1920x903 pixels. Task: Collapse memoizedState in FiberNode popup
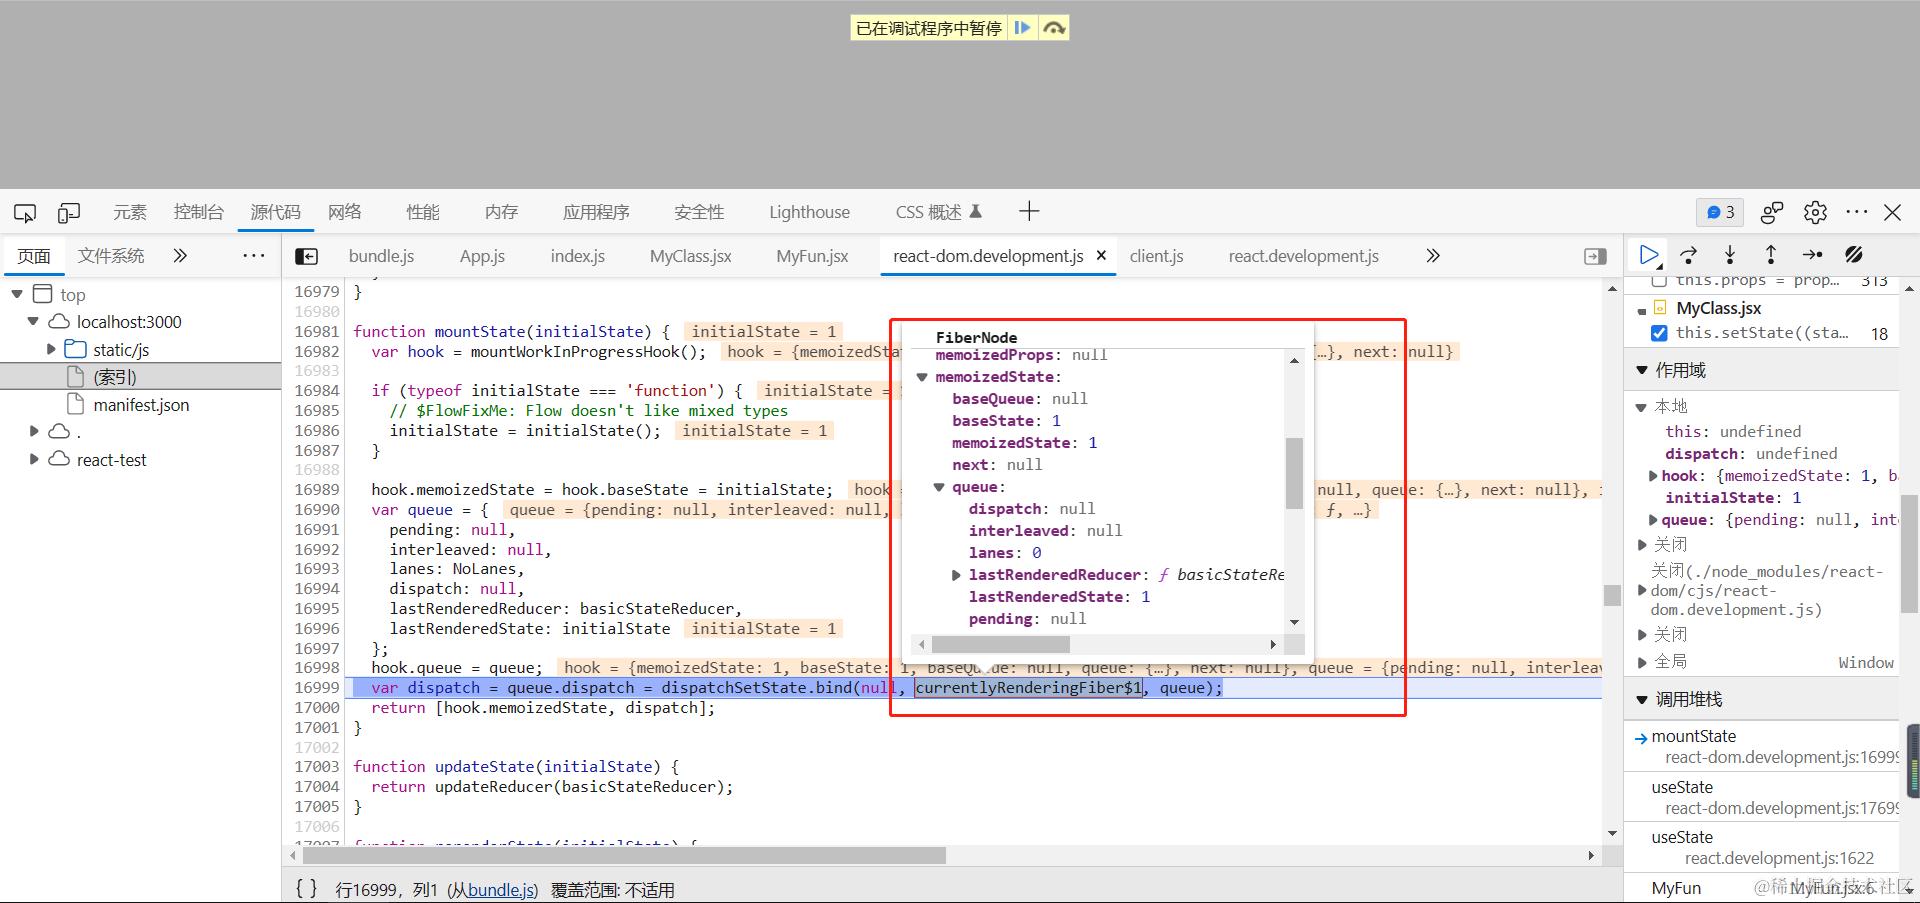(922, 377)
